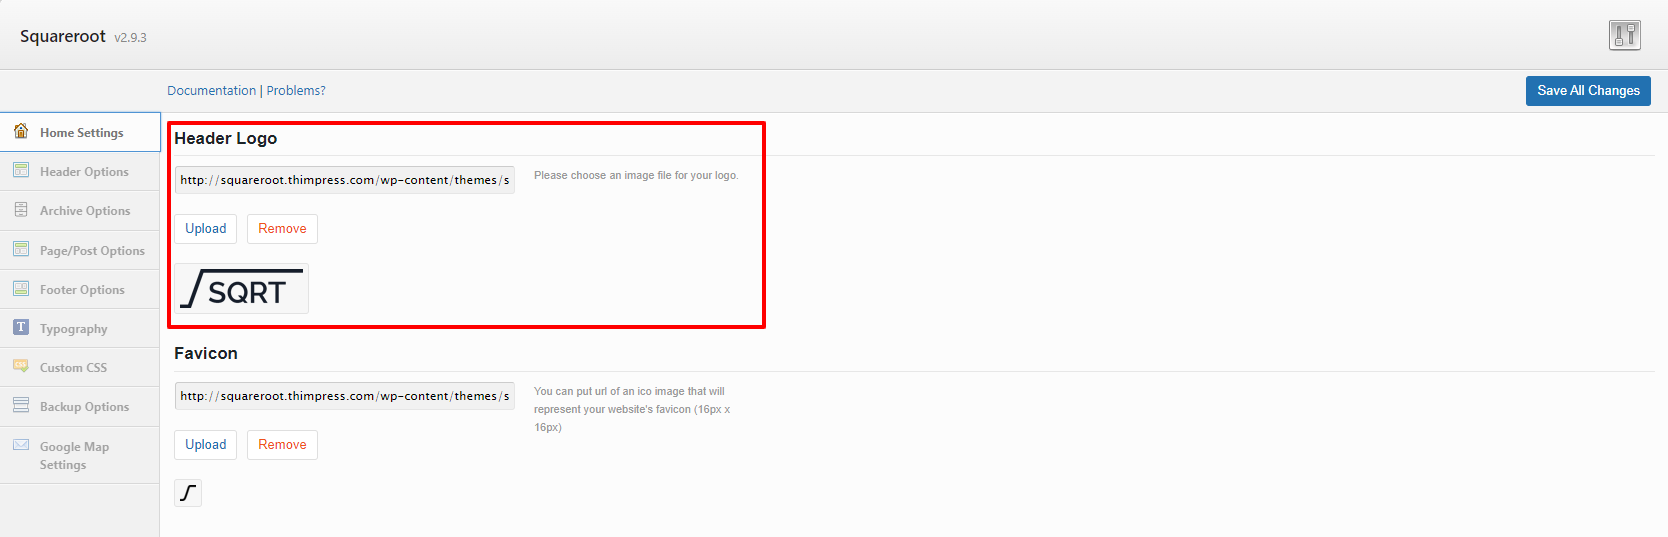
Task: Click the favicon preview thumbnail
Action: (188, 493)
